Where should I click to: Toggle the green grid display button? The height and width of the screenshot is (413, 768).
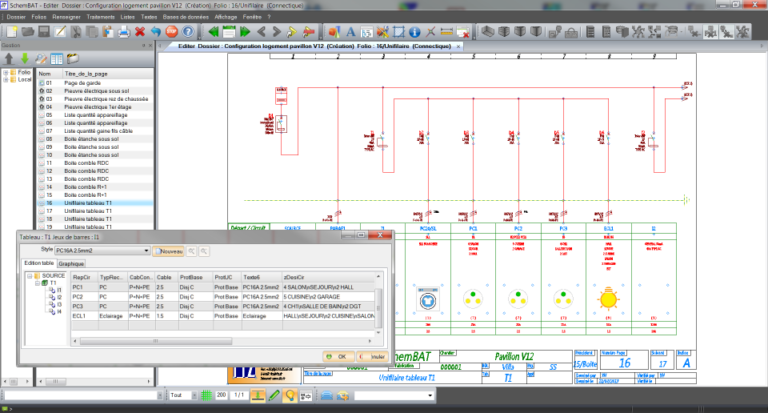(207, 395)
